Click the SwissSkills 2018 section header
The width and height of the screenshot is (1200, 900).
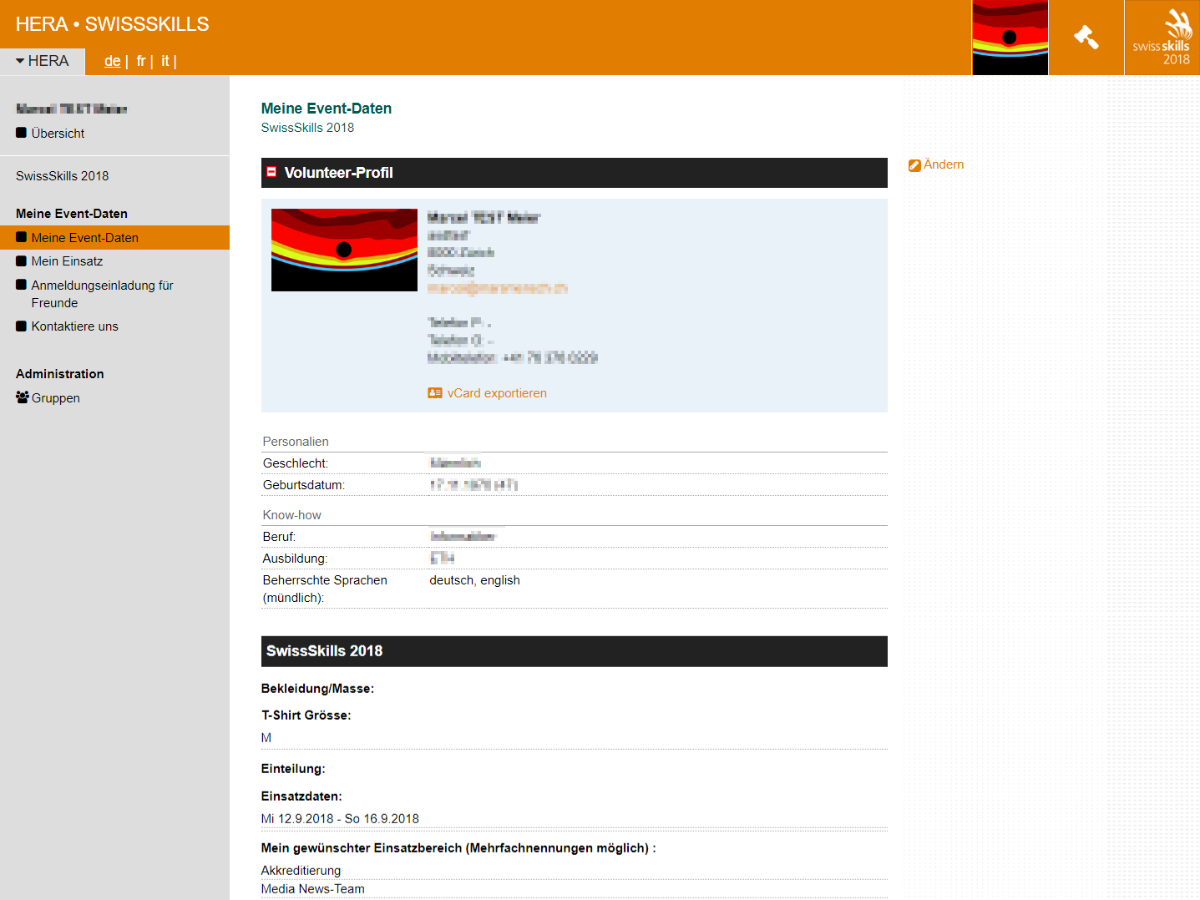574,651
